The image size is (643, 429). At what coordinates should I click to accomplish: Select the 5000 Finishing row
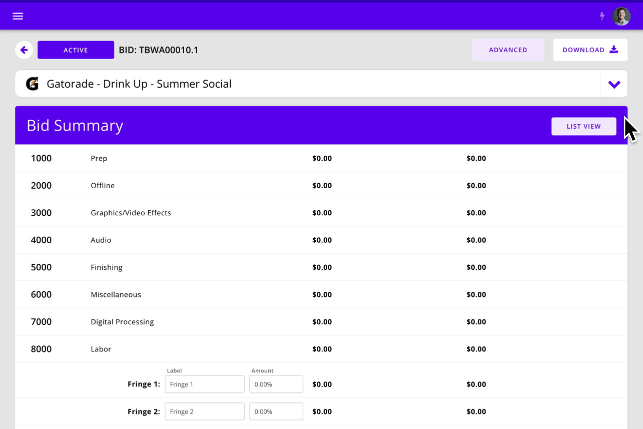point(106,267)
